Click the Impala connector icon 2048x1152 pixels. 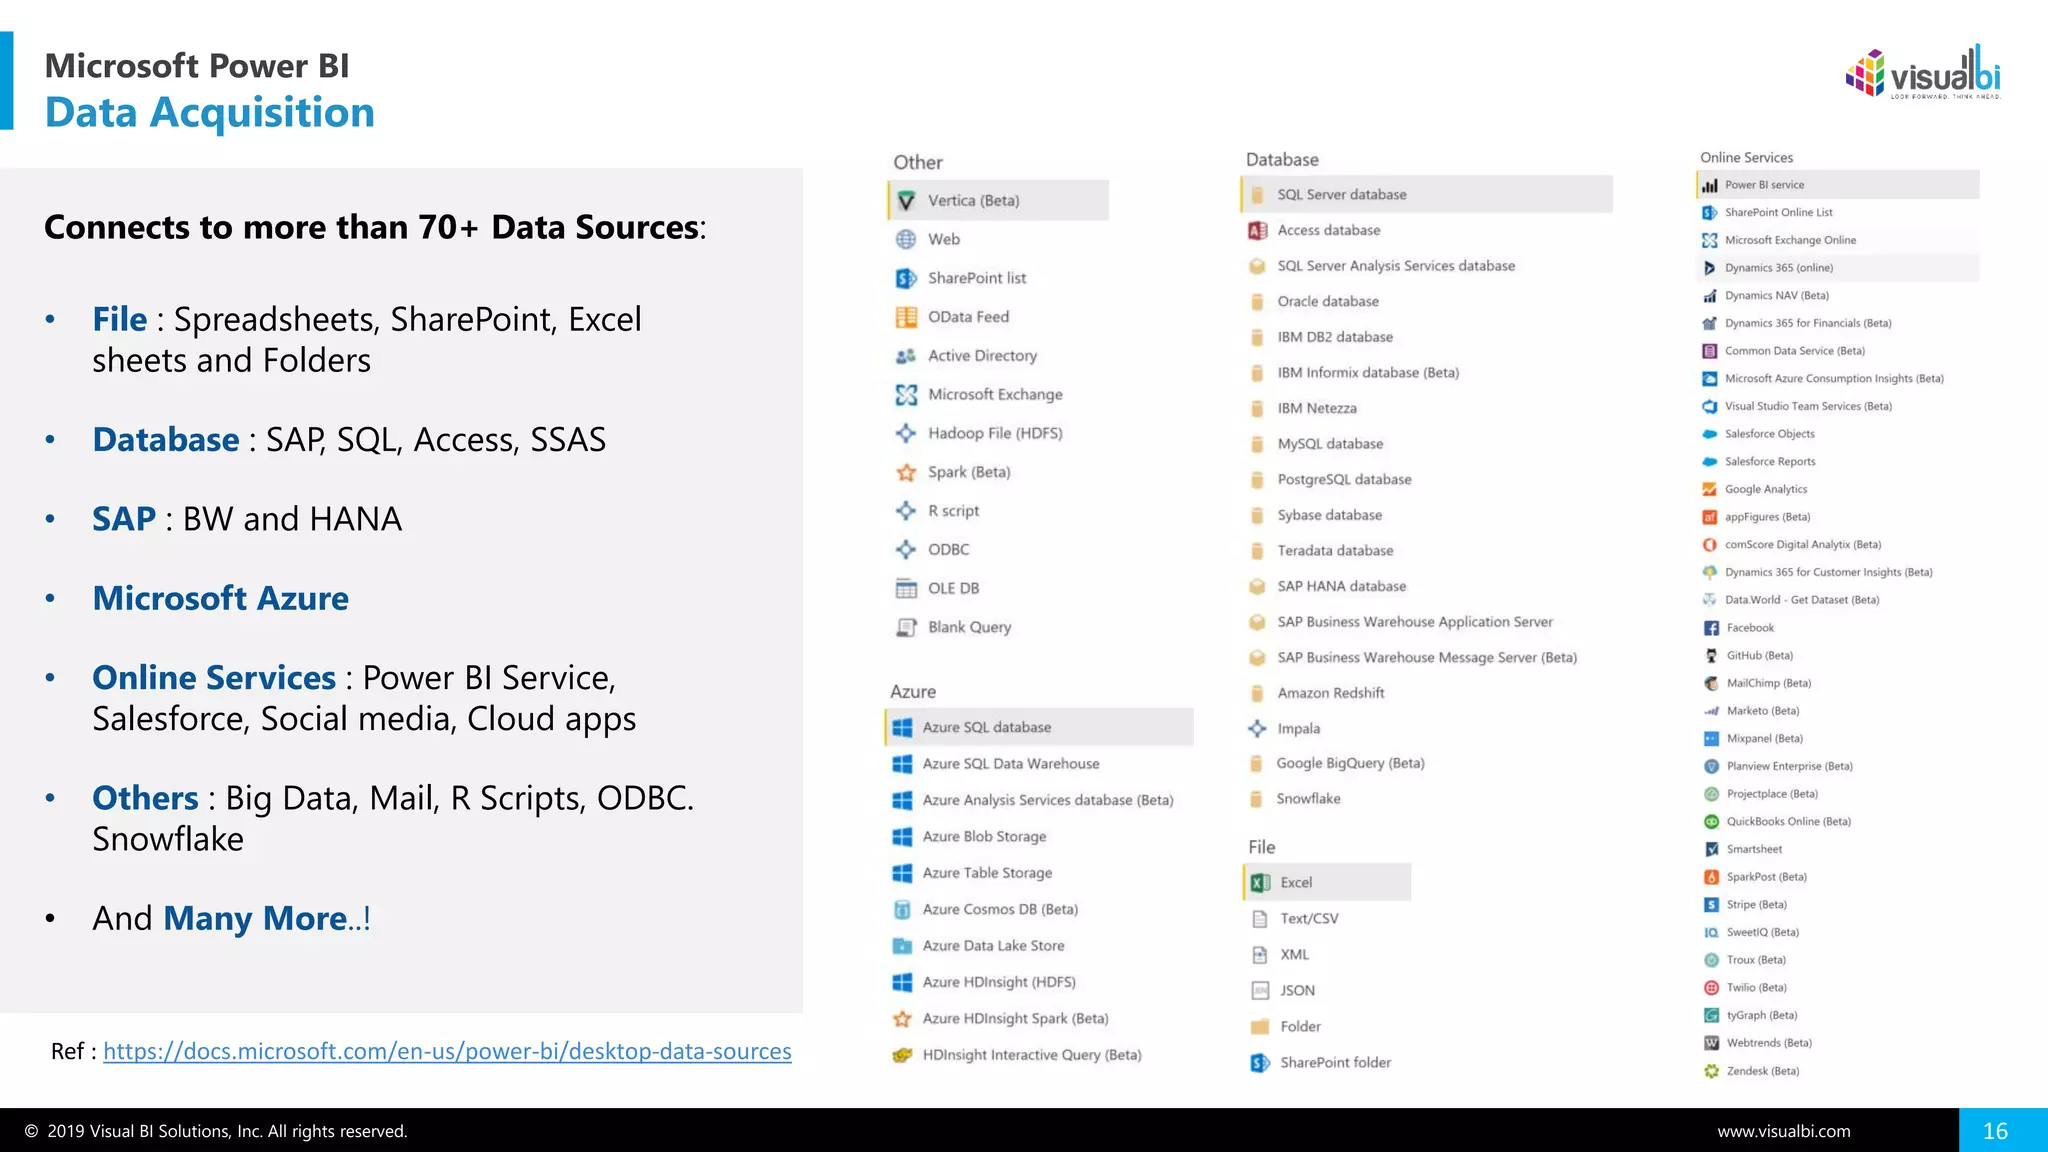[x=1258, y=729]
